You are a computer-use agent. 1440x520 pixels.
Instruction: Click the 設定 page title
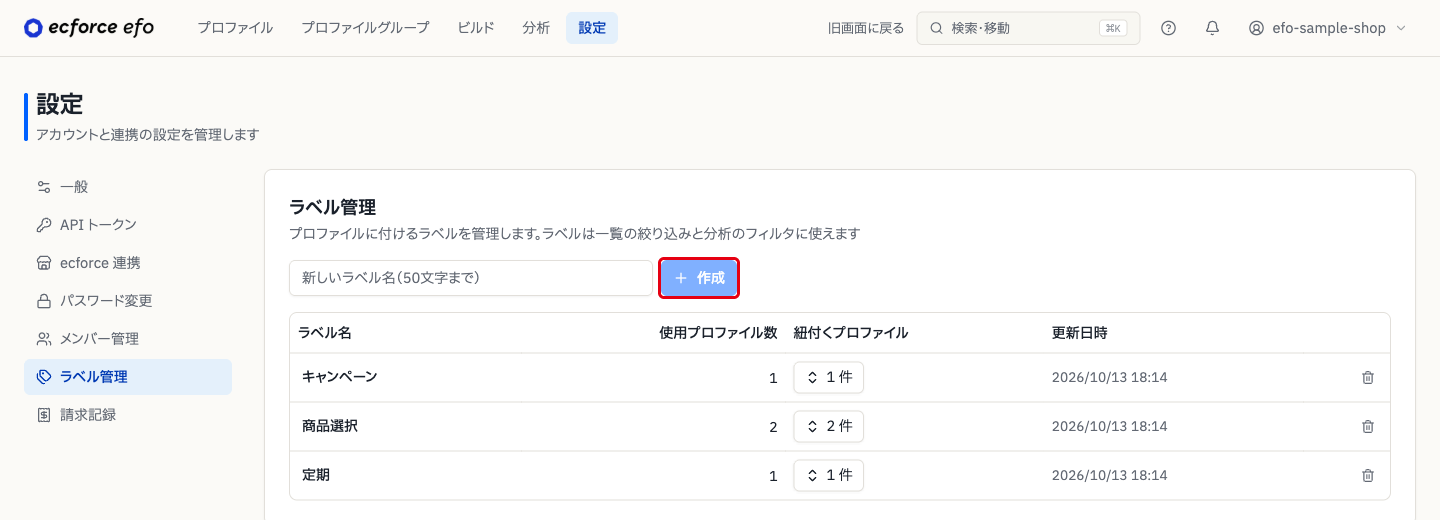pyautogui.click(x=59, y=104)
